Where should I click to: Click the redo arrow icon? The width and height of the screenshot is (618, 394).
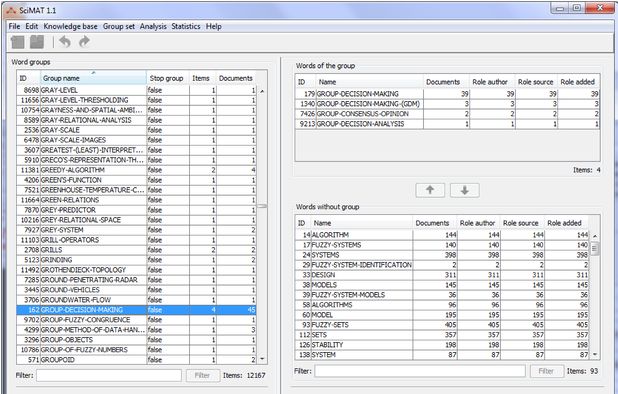click(x=84, y=41)
